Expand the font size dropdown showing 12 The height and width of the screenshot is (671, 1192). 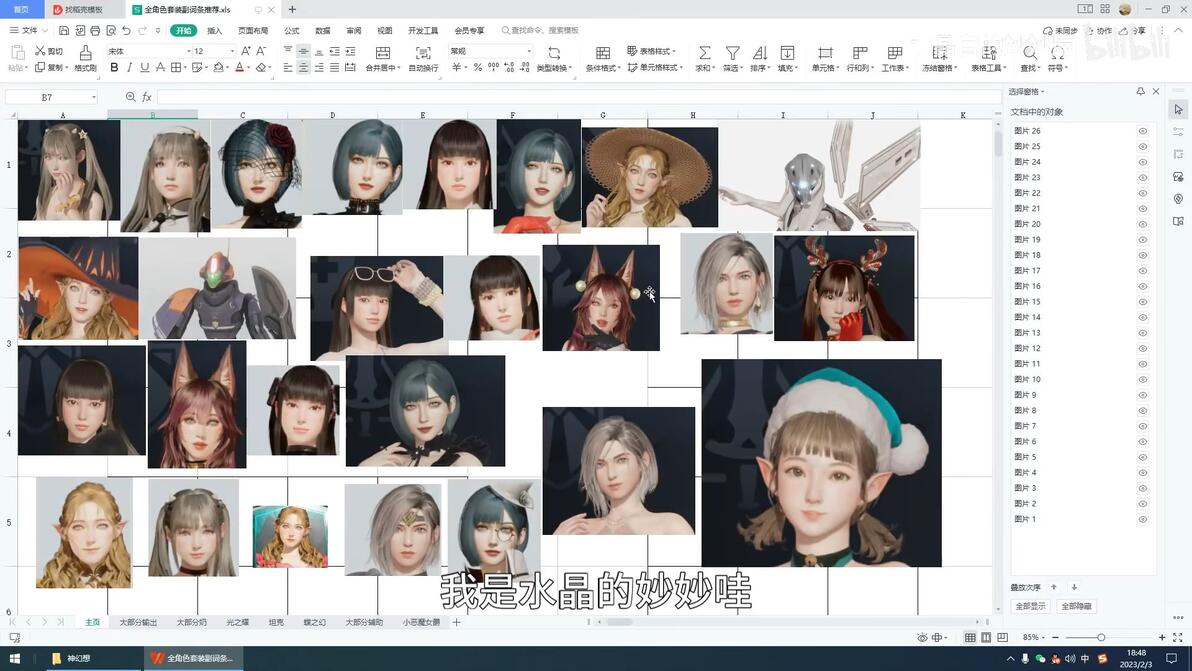tap(232, 51)
